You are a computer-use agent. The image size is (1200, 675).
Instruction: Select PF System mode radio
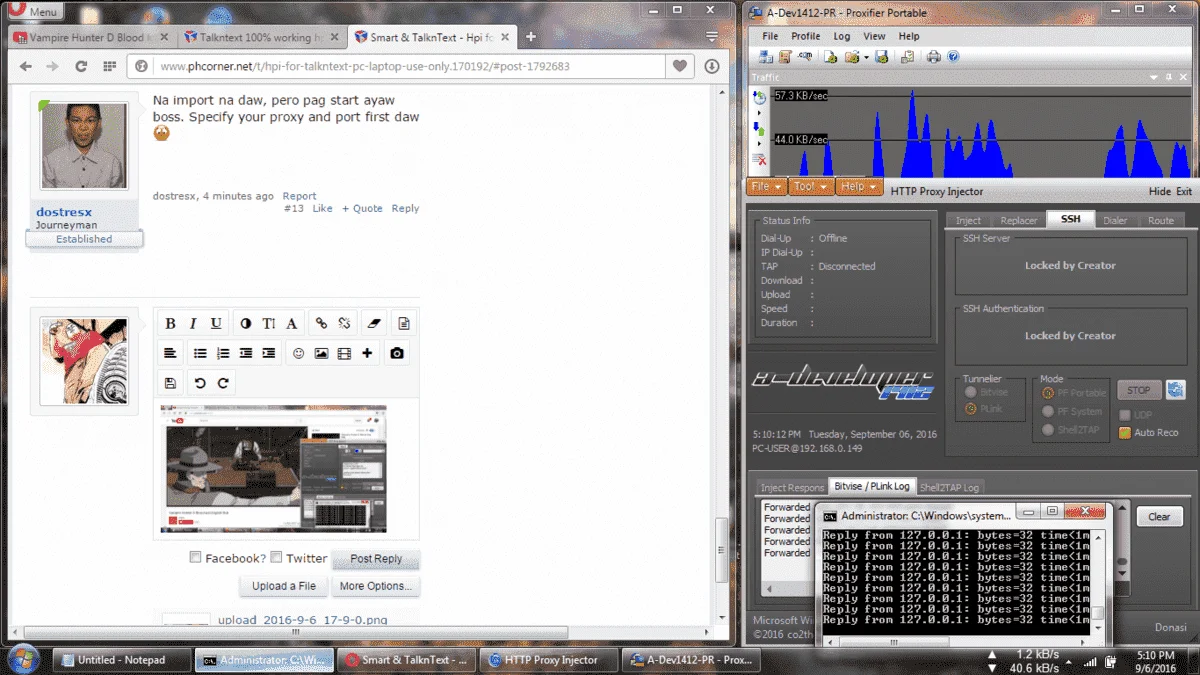(x=1048, y=411)
